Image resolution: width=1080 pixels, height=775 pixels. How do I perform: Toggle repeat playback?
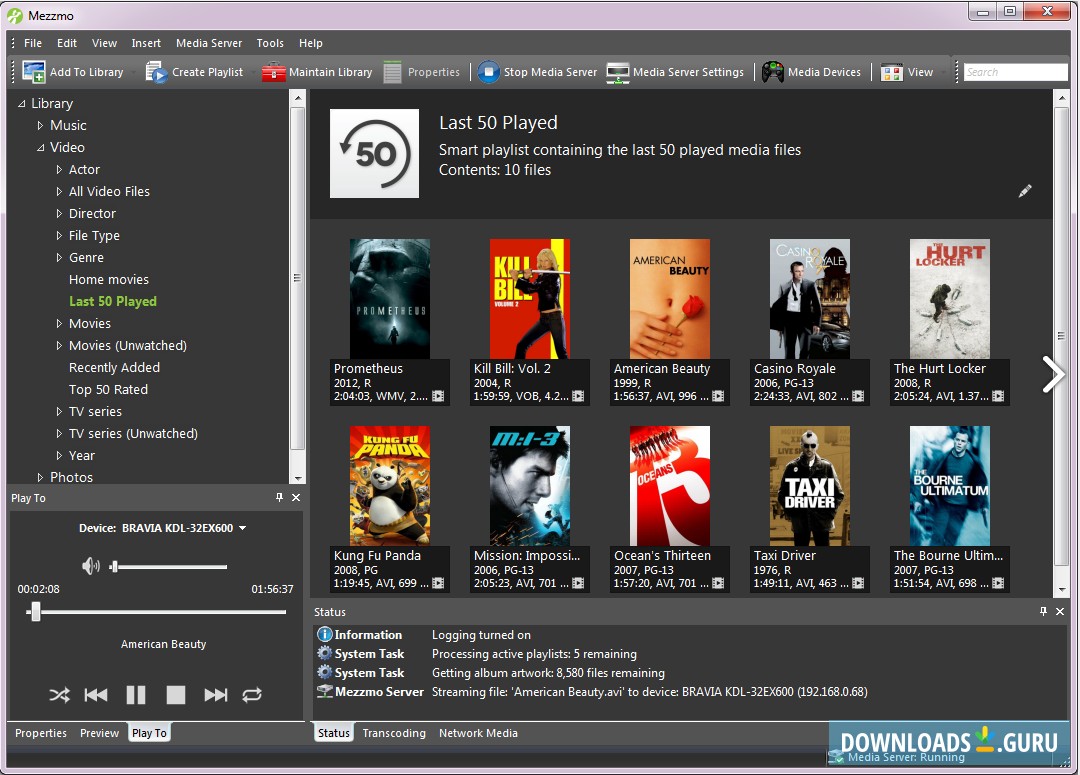pyautogui.click(x=252, y=695)
